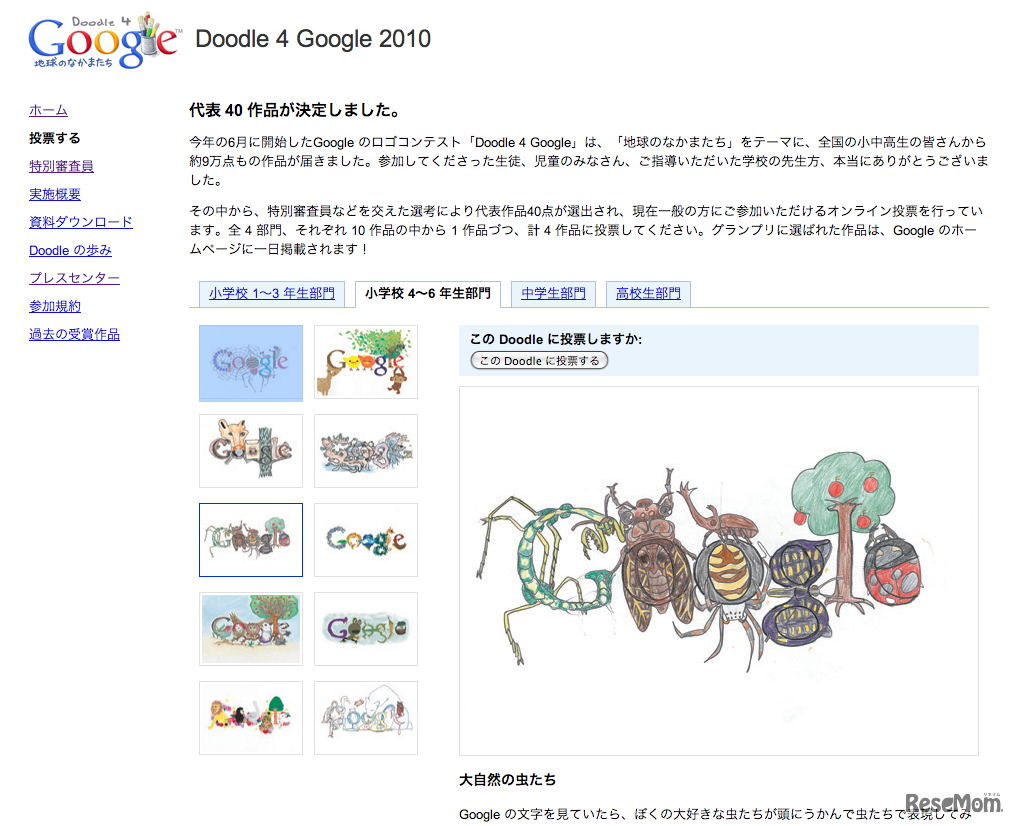Switch to 高校生部門 tab
This screenshot has width=1016, height=826.
648,293
